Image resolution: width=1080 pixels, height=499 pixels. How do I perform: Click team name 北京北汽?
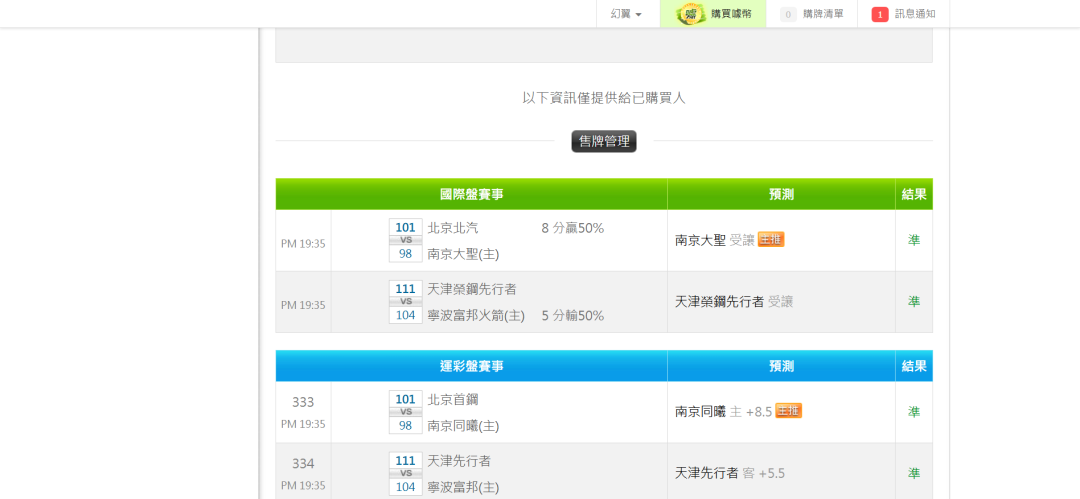(453, 227)
